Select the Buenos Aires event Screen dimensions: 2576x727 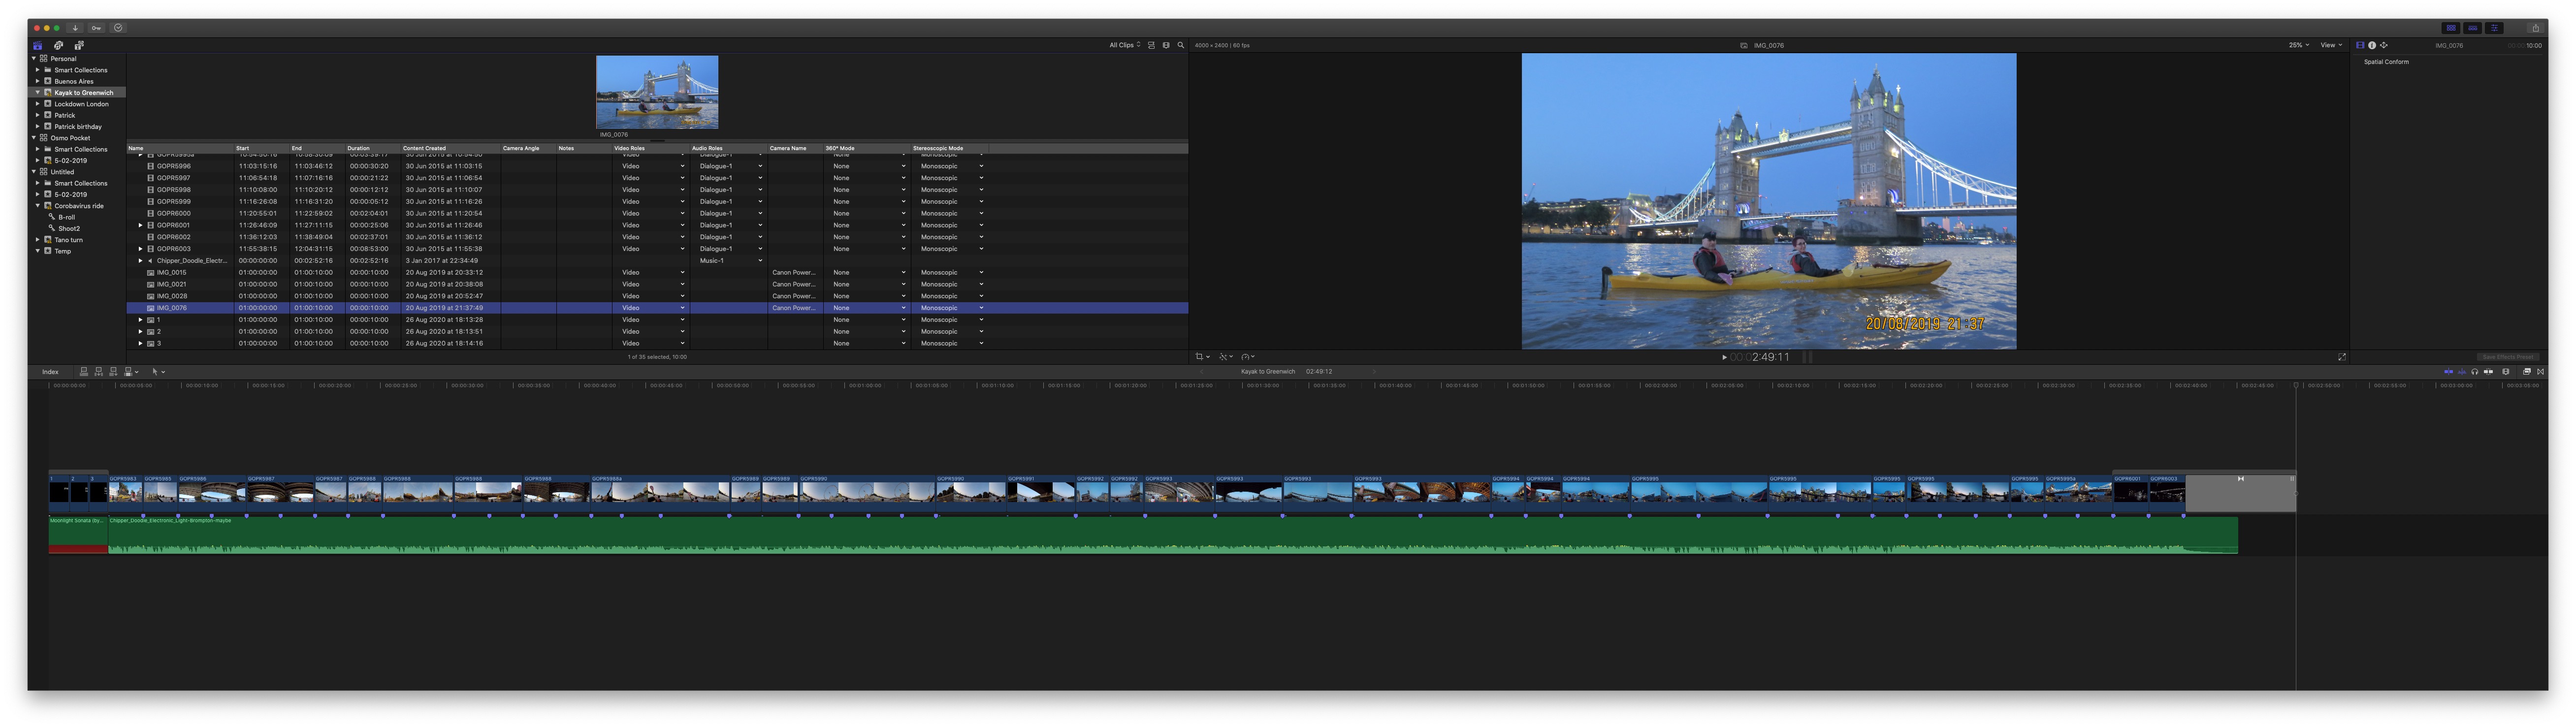pos(73,81)
